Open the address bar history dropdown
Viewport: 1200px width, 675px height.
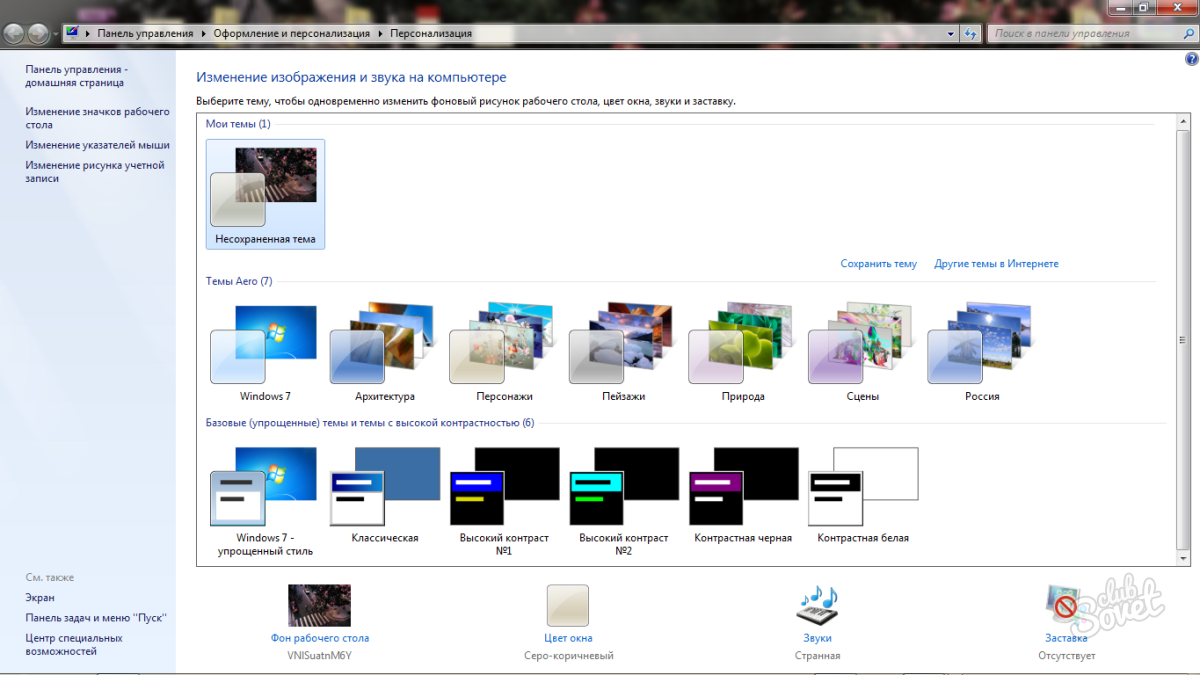(951, 34)
